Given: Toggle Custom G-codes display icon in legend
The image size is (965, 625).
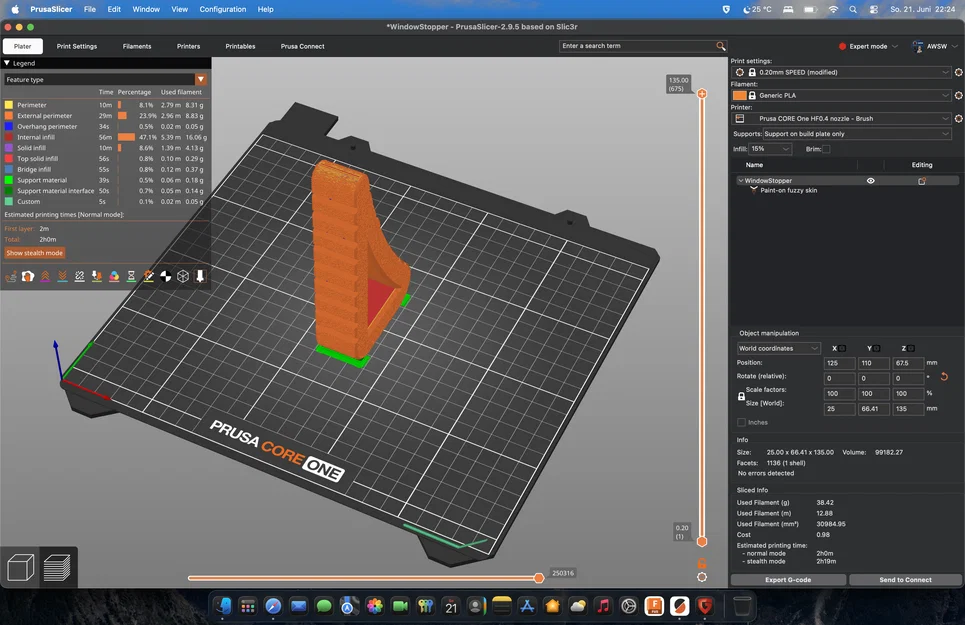Looking at the screenshot, I should point(148,277).
